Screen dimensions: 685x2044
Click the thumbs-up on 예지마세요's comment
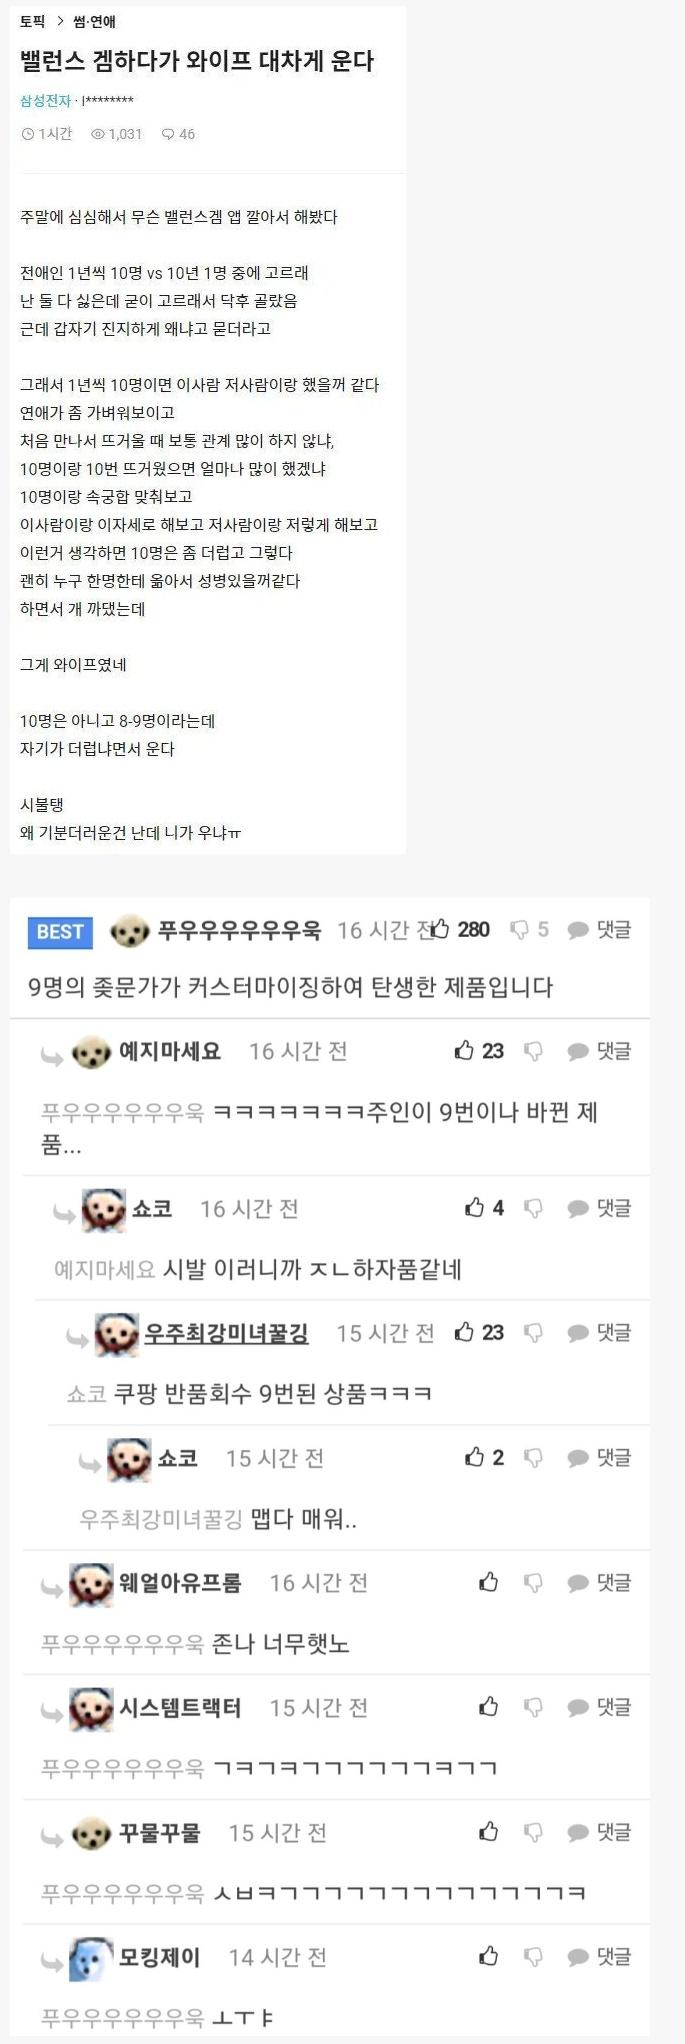(464, 1050)
